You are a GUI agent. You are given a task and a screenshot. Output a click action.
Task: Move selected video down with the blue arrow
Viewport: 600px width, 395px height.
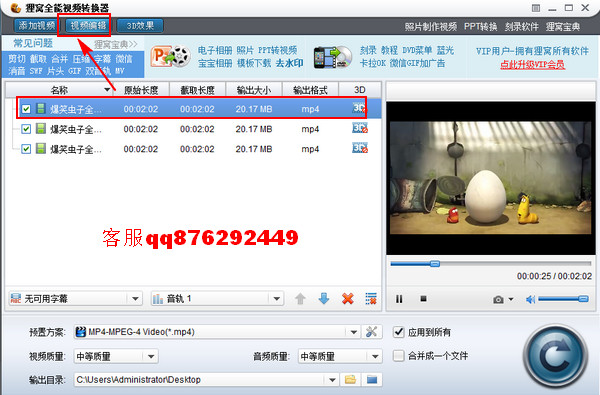click(324, 299)
